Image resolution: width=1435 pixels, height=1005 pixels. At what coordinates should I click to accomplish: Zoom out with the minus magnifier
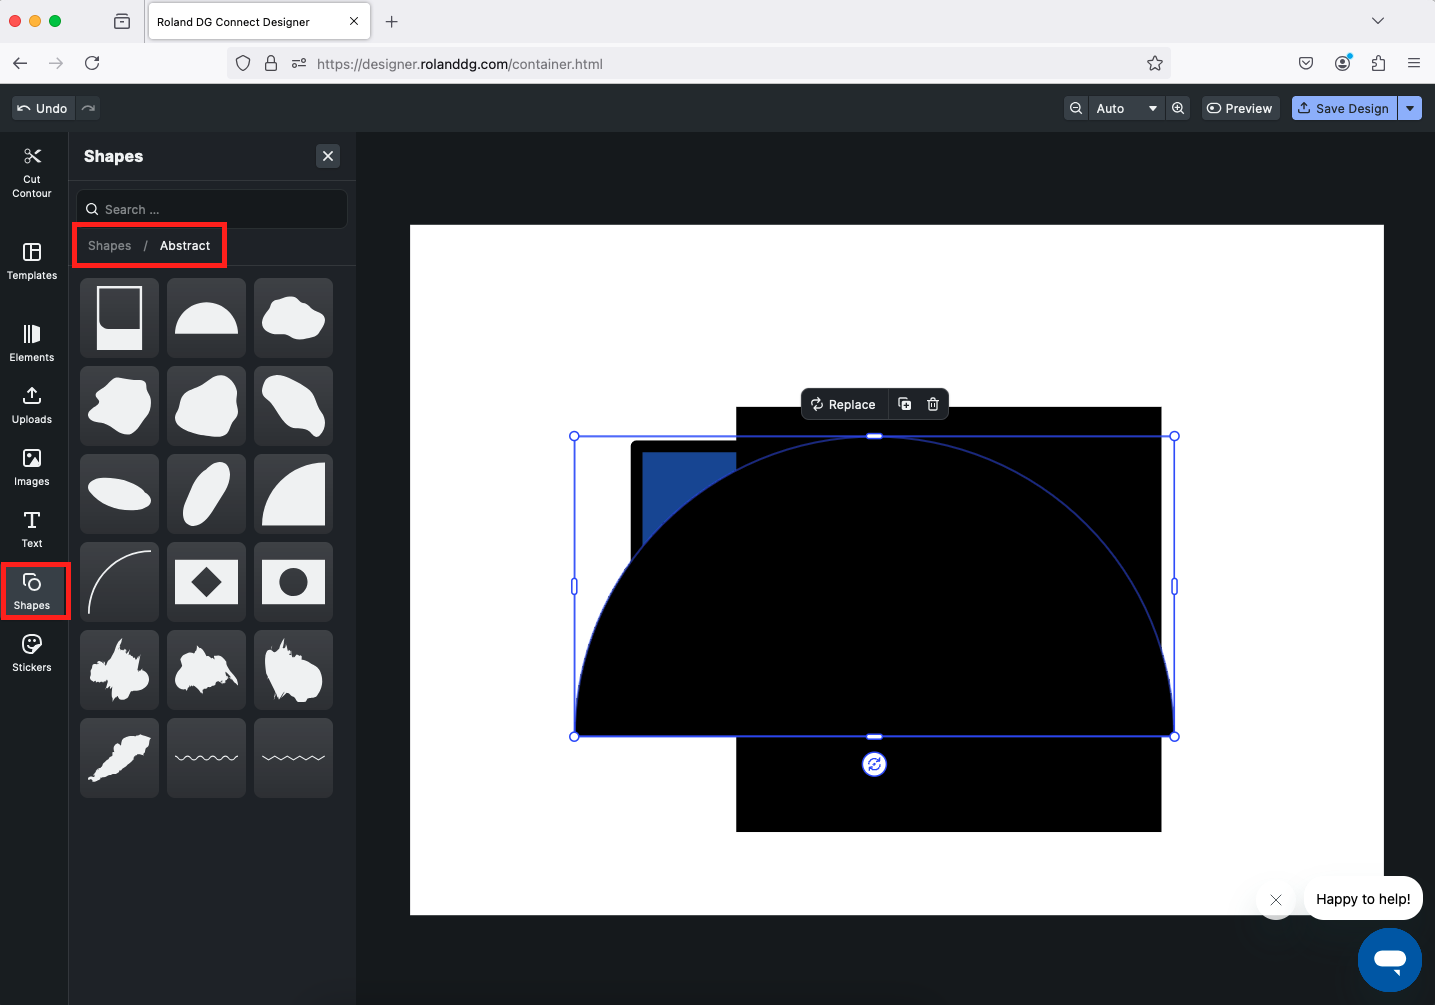pyautogui.click(x=1076, y=108)
